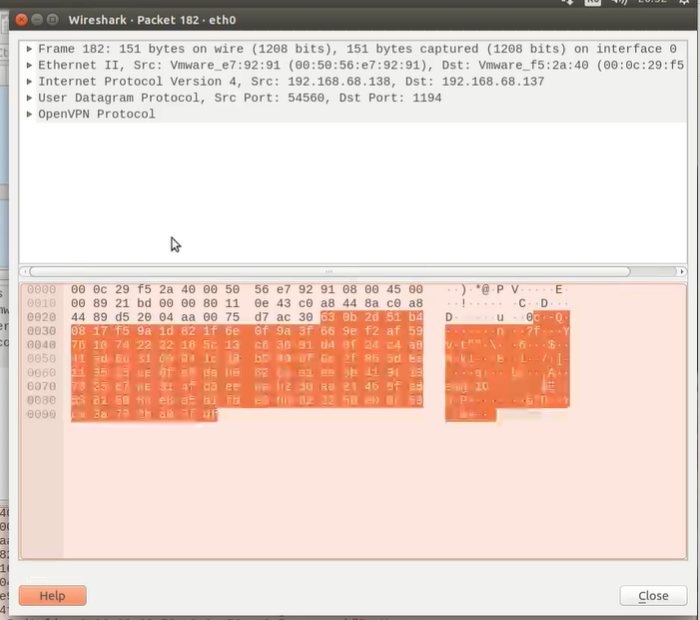Screen dimensions: 700x620
Task: Click hex byte bd in row 0010
Action: pyautogui.click(x=144, y=304)
